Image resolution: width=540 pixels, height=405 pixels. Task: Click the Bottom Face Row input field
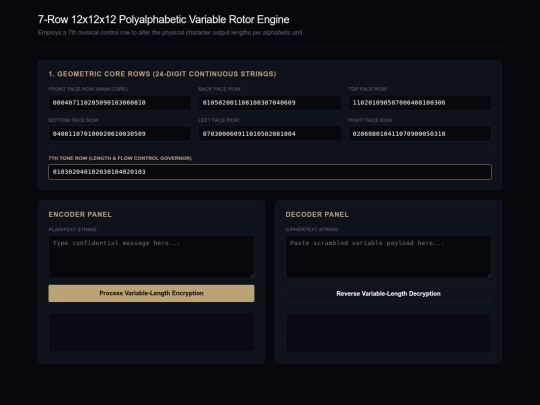(x=120, y=134)
